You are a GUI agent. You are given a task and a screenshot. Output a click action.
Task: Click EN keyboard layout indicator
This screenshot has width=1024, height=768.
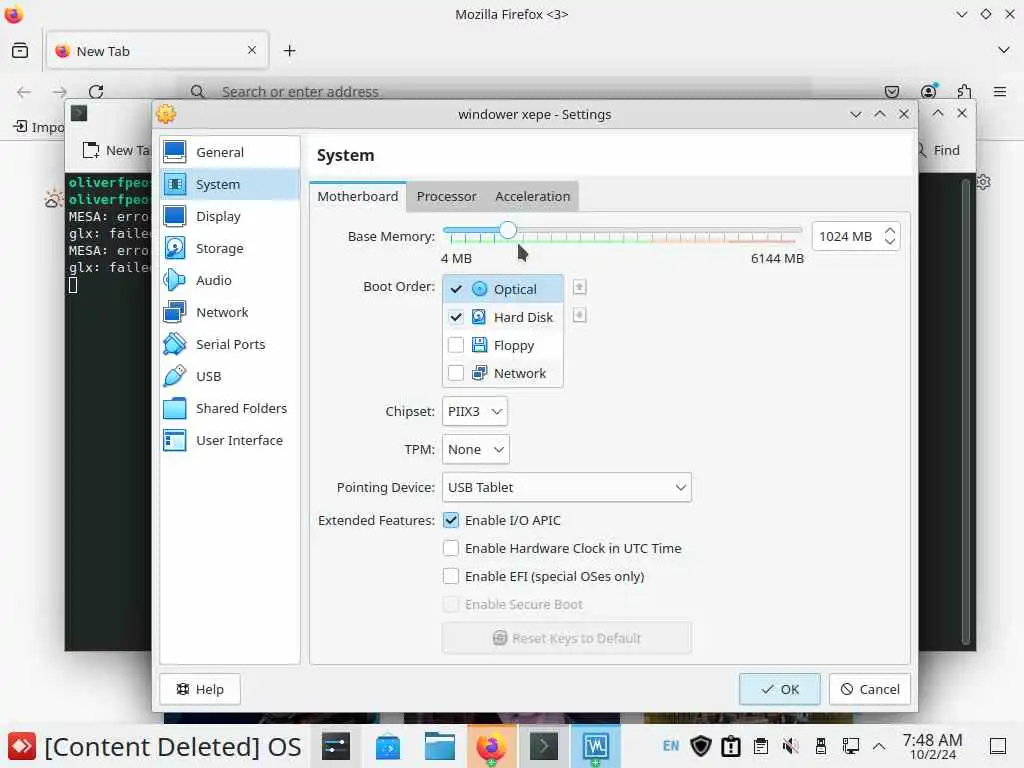[x=671, y=746]
